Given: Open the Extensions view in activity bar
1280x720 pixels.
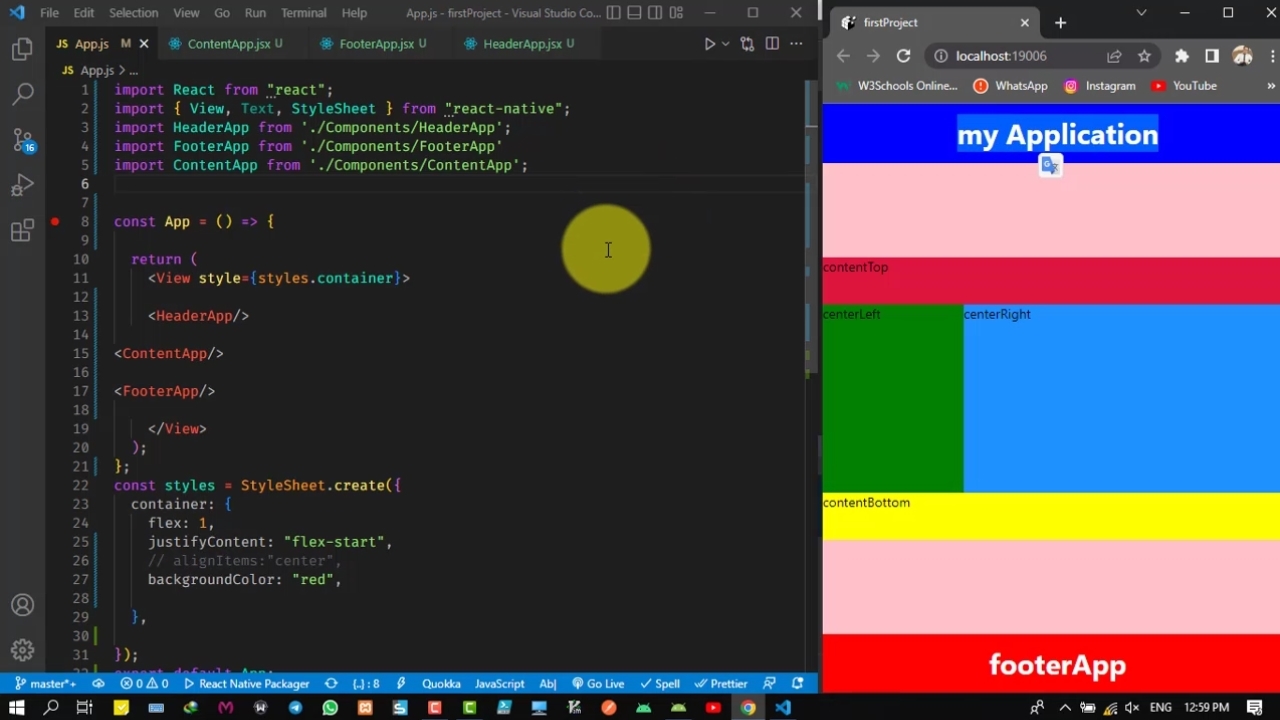Looking at the screenshot, I should coord(22,231).
